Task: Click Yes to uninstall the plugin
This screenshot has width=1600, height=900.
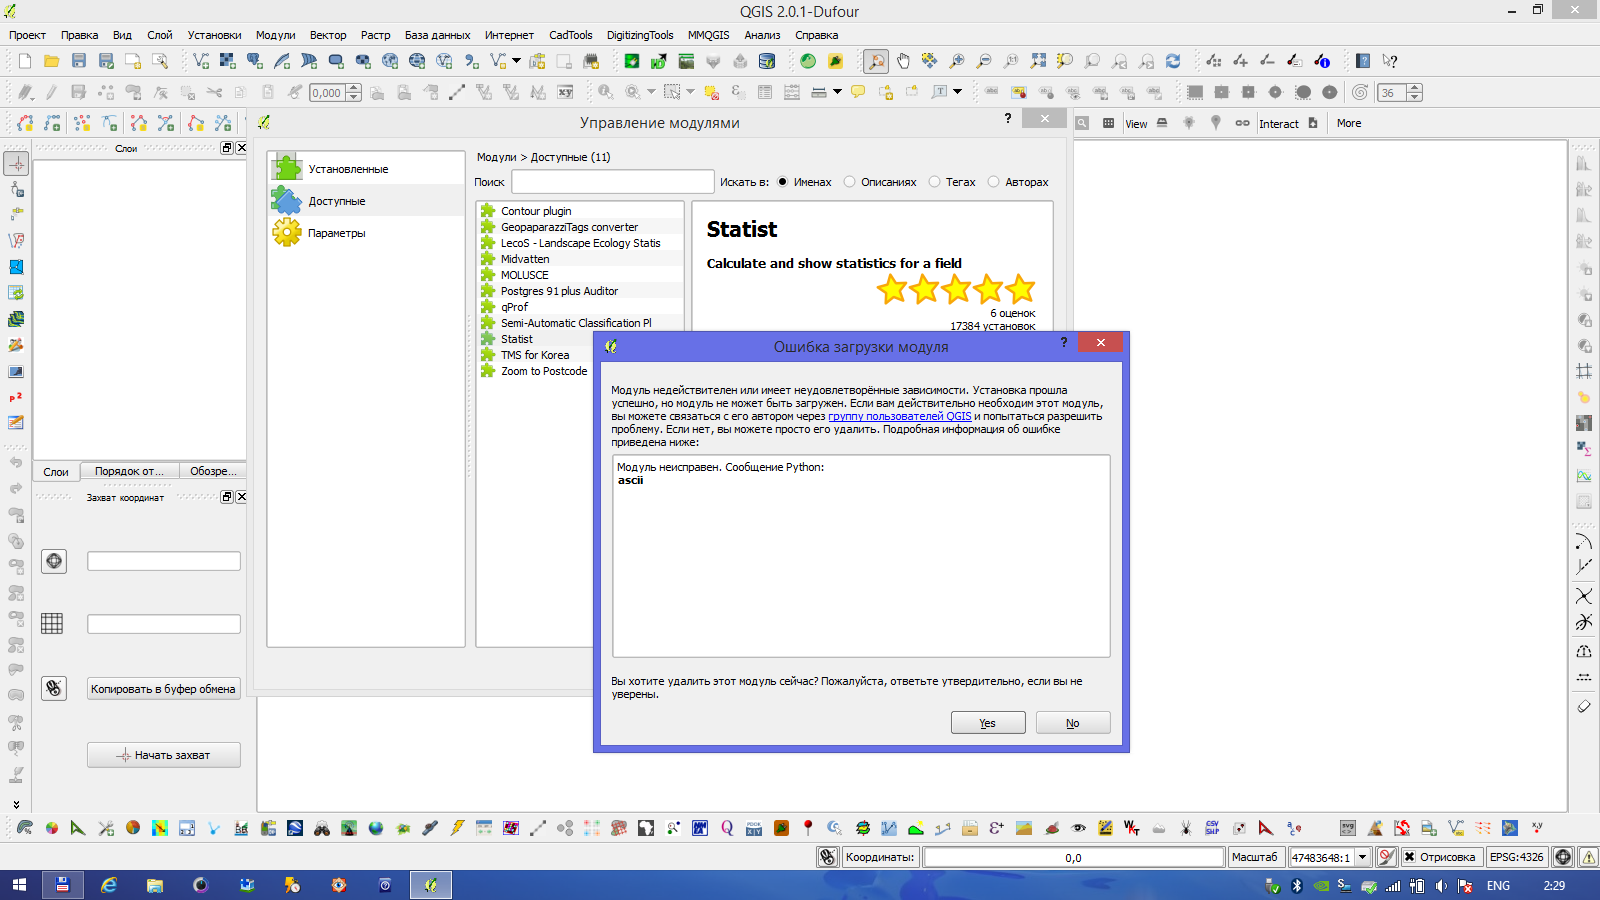Action: [x=987, y=723]
